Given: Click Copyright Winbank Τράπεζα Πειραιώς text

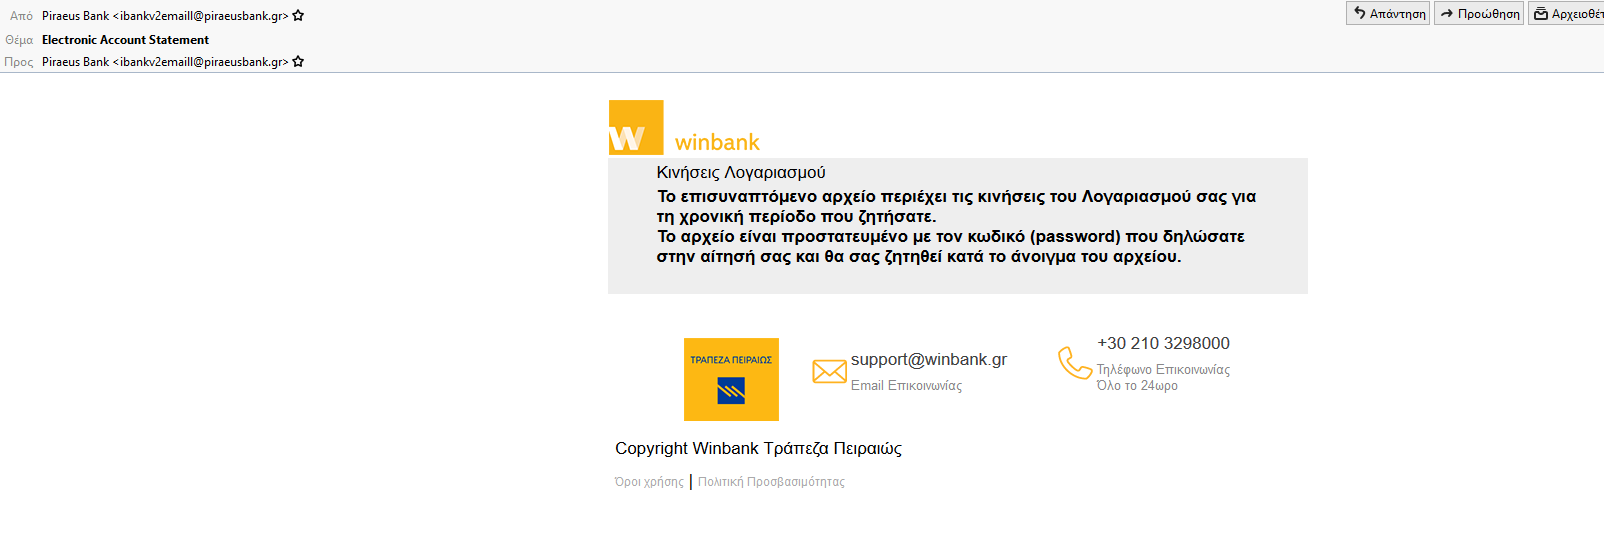Looking at the screenshot, I should 758,449.
